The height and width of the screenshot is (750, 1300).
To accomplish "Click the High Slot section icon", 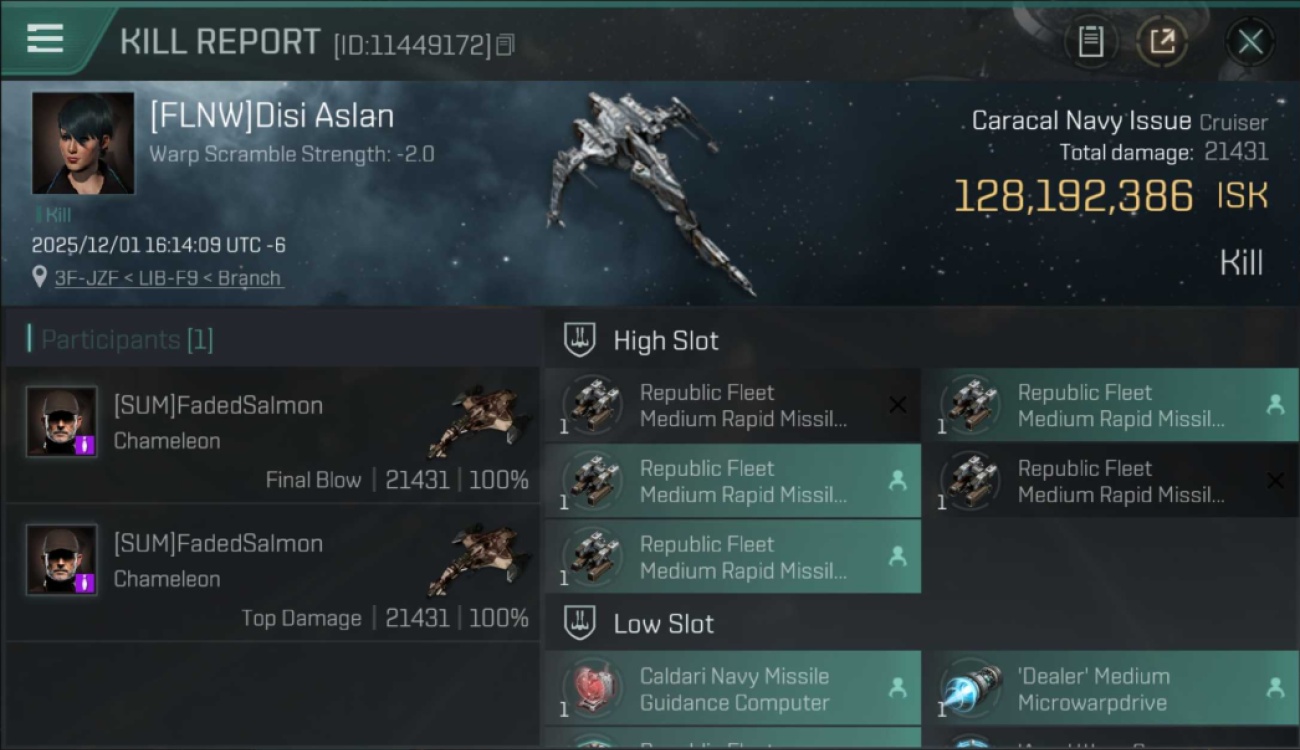I will coord(580,340).
